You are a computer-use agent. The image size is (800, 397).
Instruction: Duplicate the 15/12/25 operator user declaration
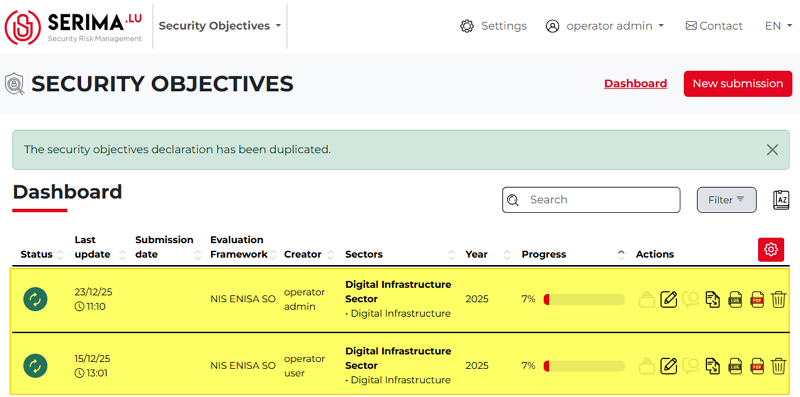coord(712,366)
